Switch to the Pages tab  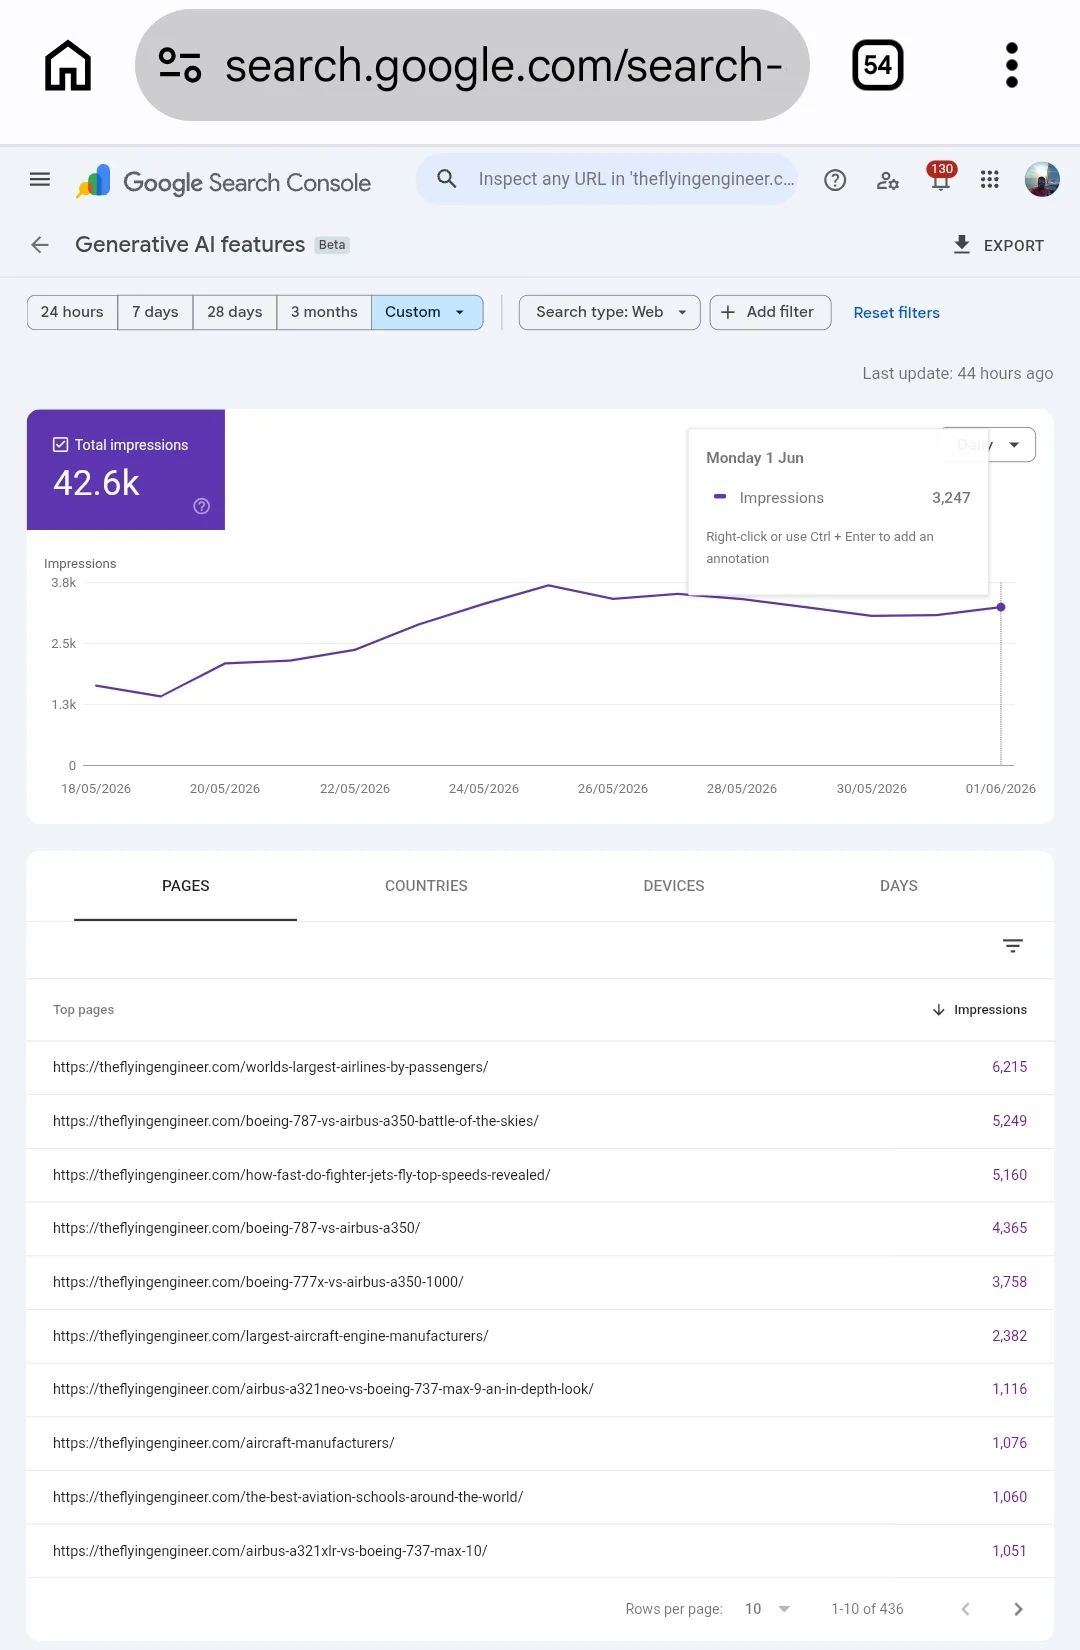(x=186, y=886)
